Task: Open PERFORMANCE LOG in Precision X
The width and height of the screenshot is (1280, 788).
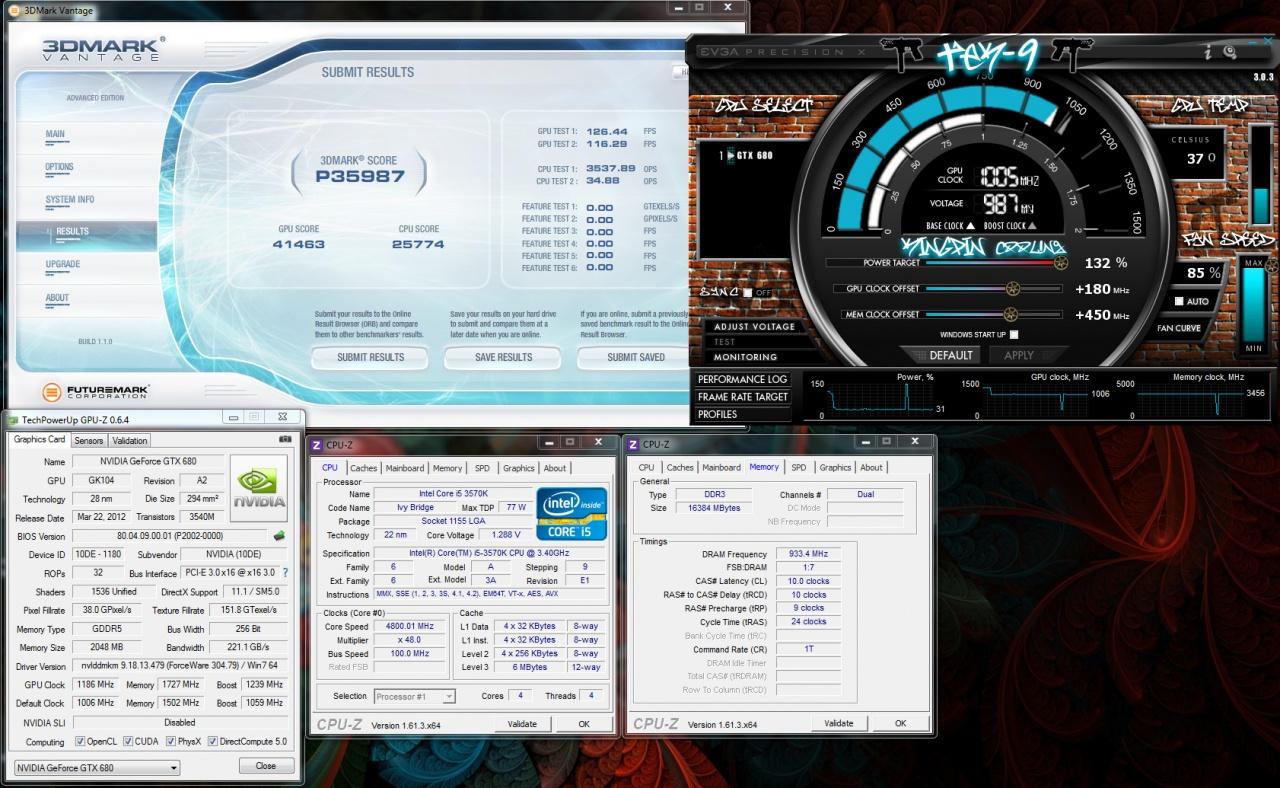Action: pos(742,379)
